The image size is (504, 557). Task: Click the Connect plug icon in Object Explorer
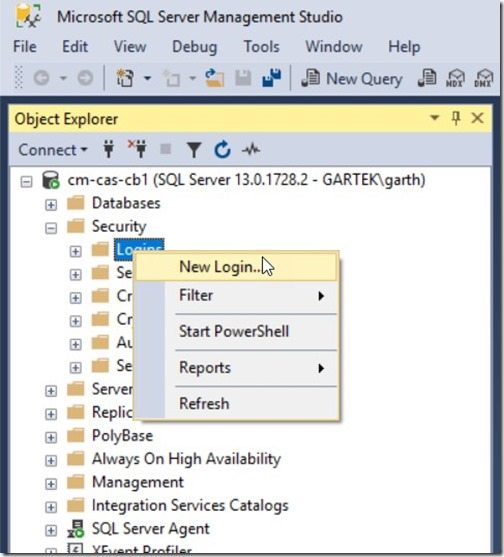tap(109, 150)
